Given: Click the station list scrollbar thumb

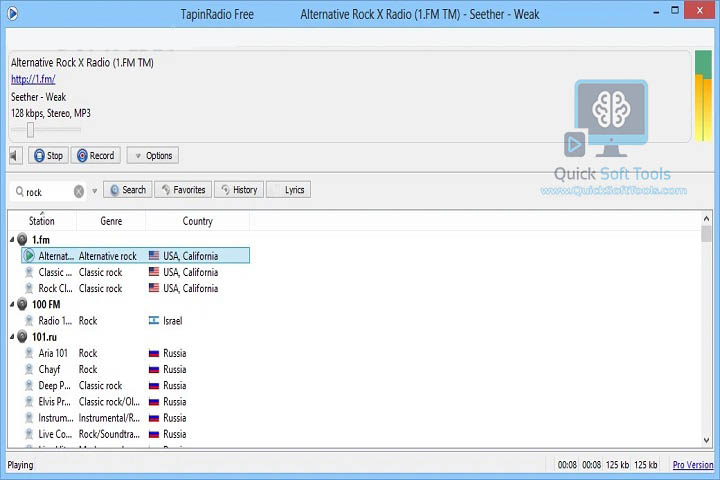Looking at the screenshot, I should click(706, 234).
